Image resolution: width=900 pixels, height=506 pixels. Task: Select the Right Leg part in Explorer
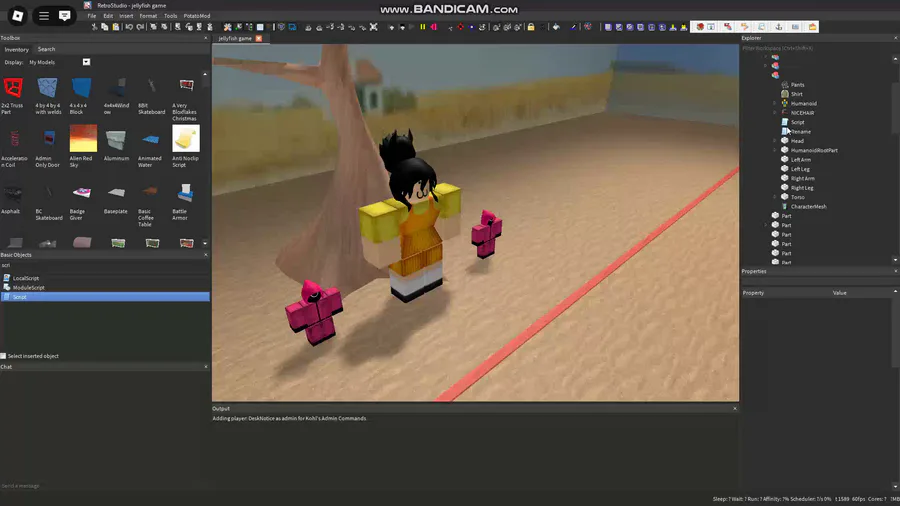802,188
